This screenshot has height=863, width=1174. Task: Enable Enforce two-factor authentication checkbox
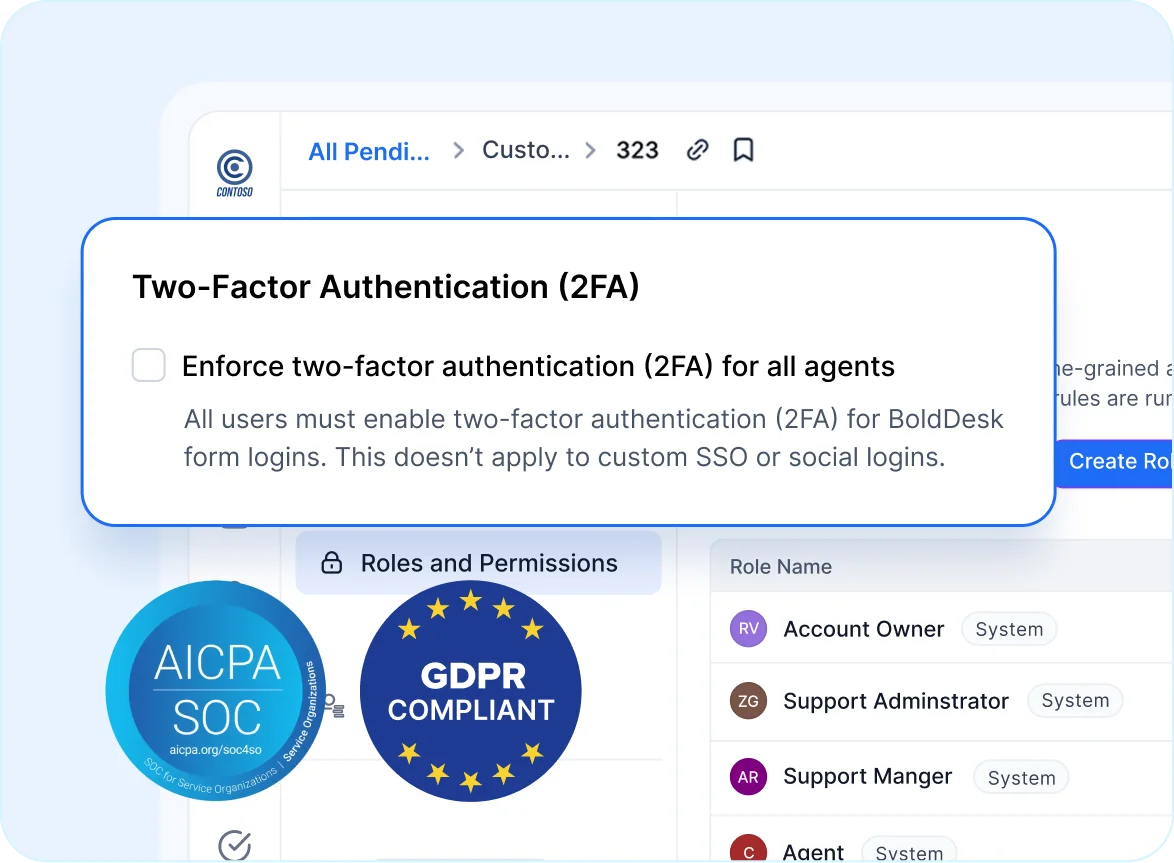point(148,365)
